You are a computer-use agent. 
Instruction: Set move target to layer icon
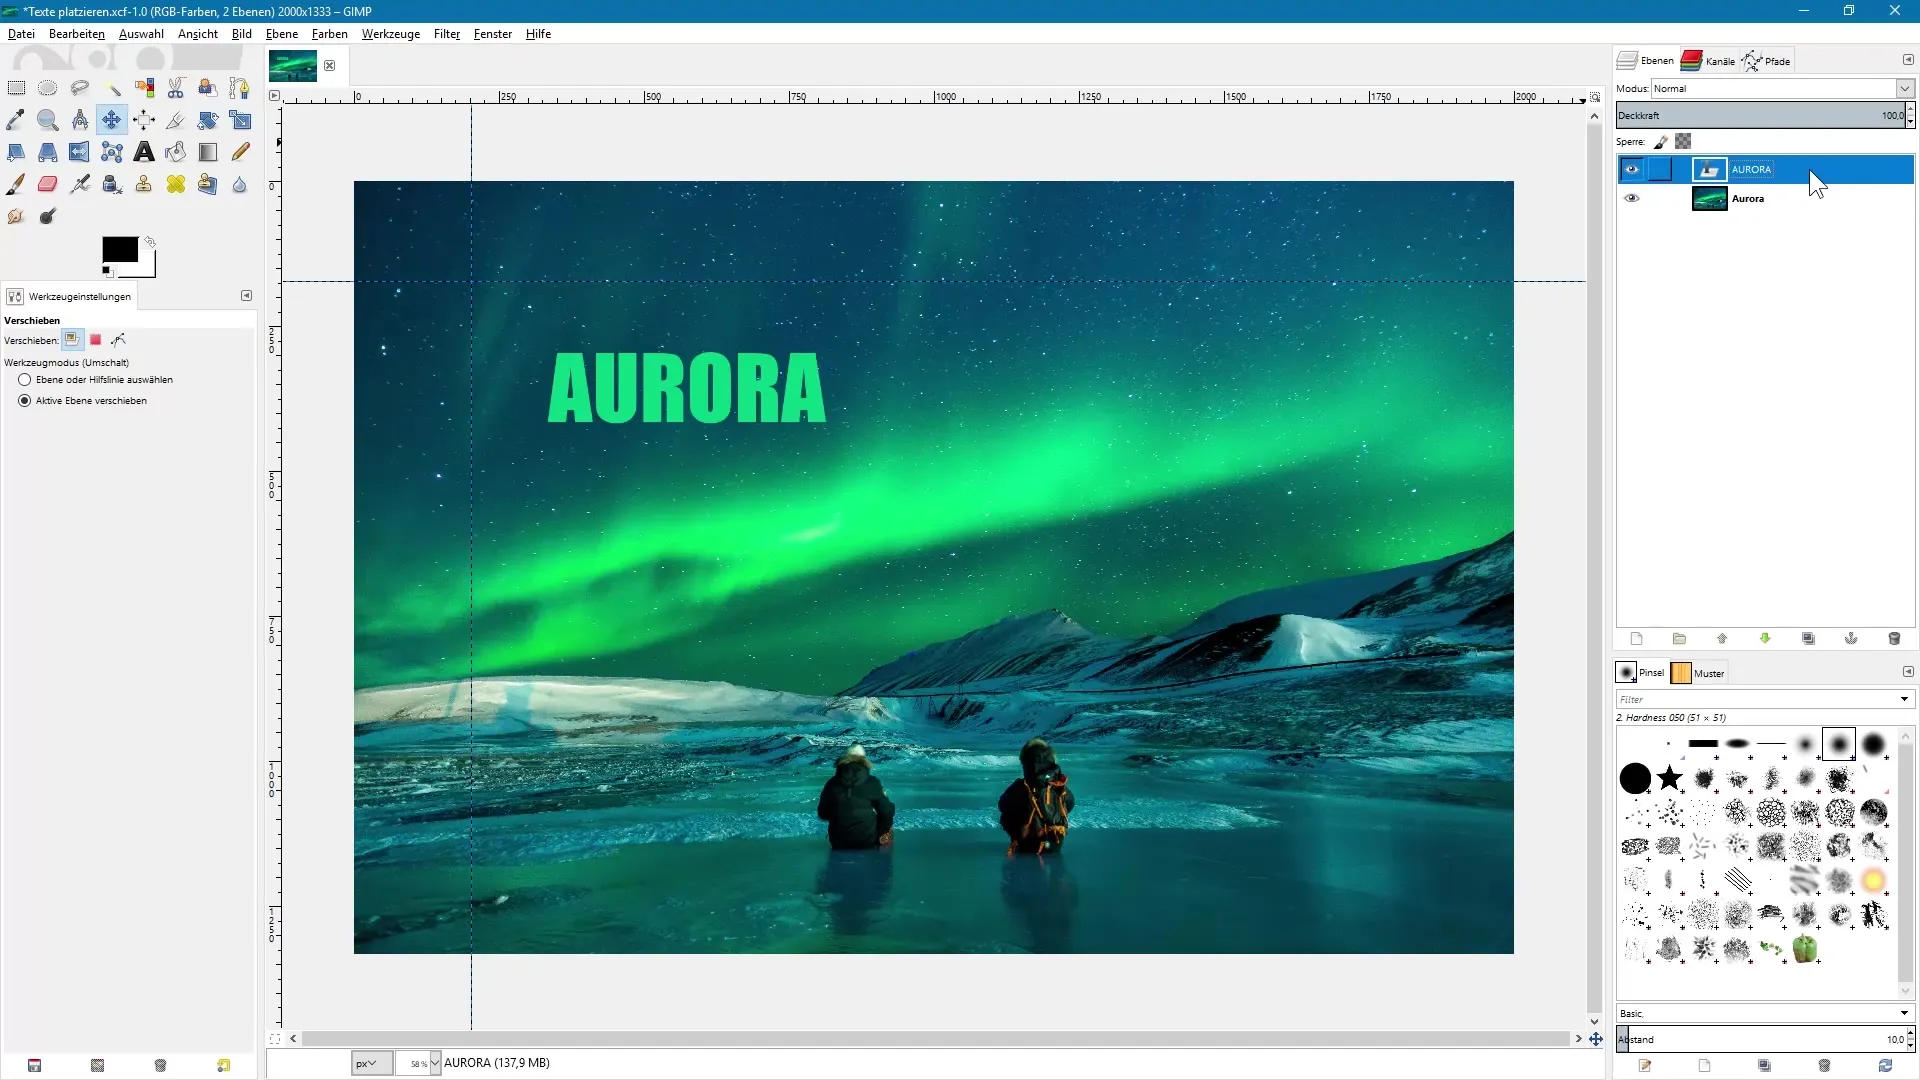[x=72, y=340]
